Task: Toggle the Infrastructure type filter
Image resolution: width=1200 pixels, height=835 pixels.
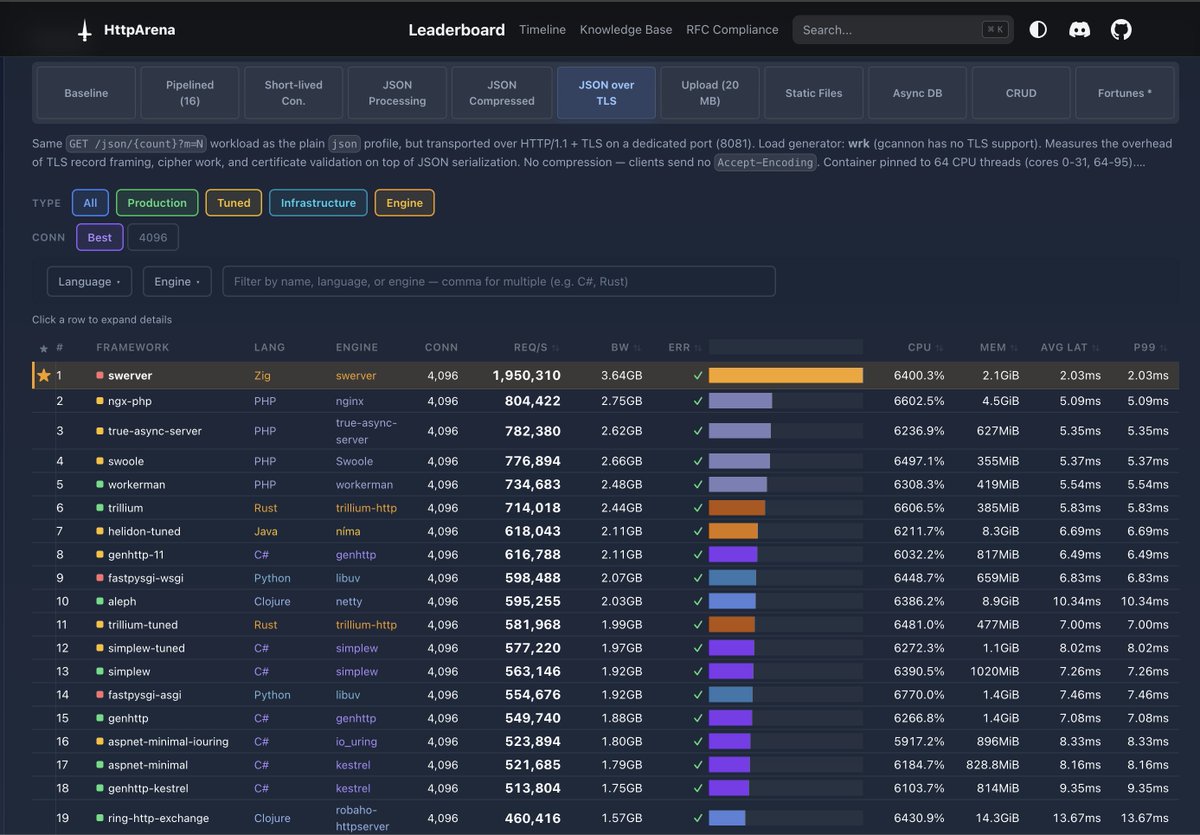Action: 318,203
